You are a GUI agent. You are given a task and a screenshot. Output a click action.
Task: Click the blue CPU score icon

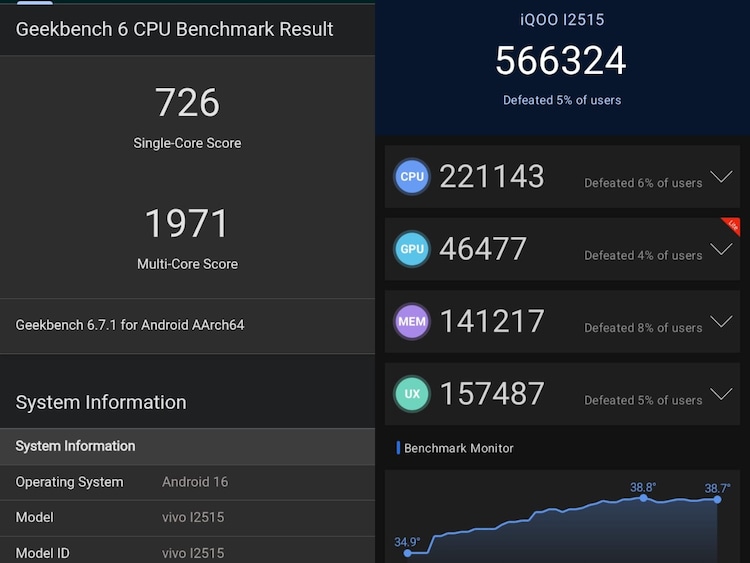tap(412, 177)
